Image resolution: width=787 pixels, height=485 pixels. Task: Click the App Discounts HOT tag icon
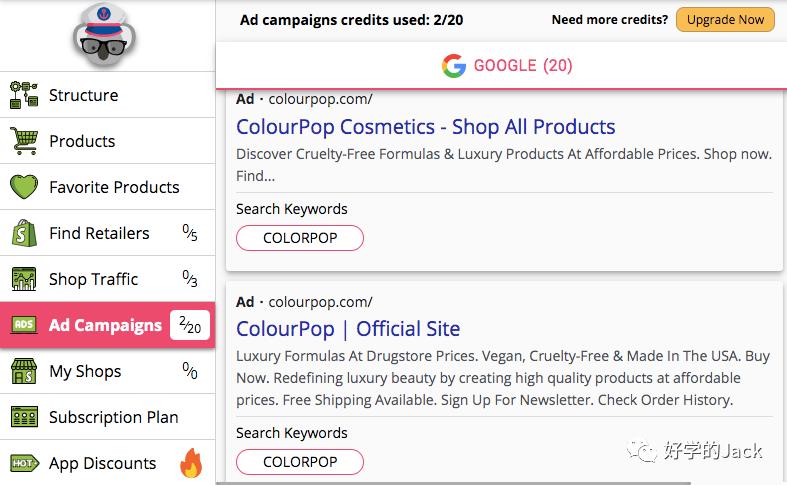24,463
